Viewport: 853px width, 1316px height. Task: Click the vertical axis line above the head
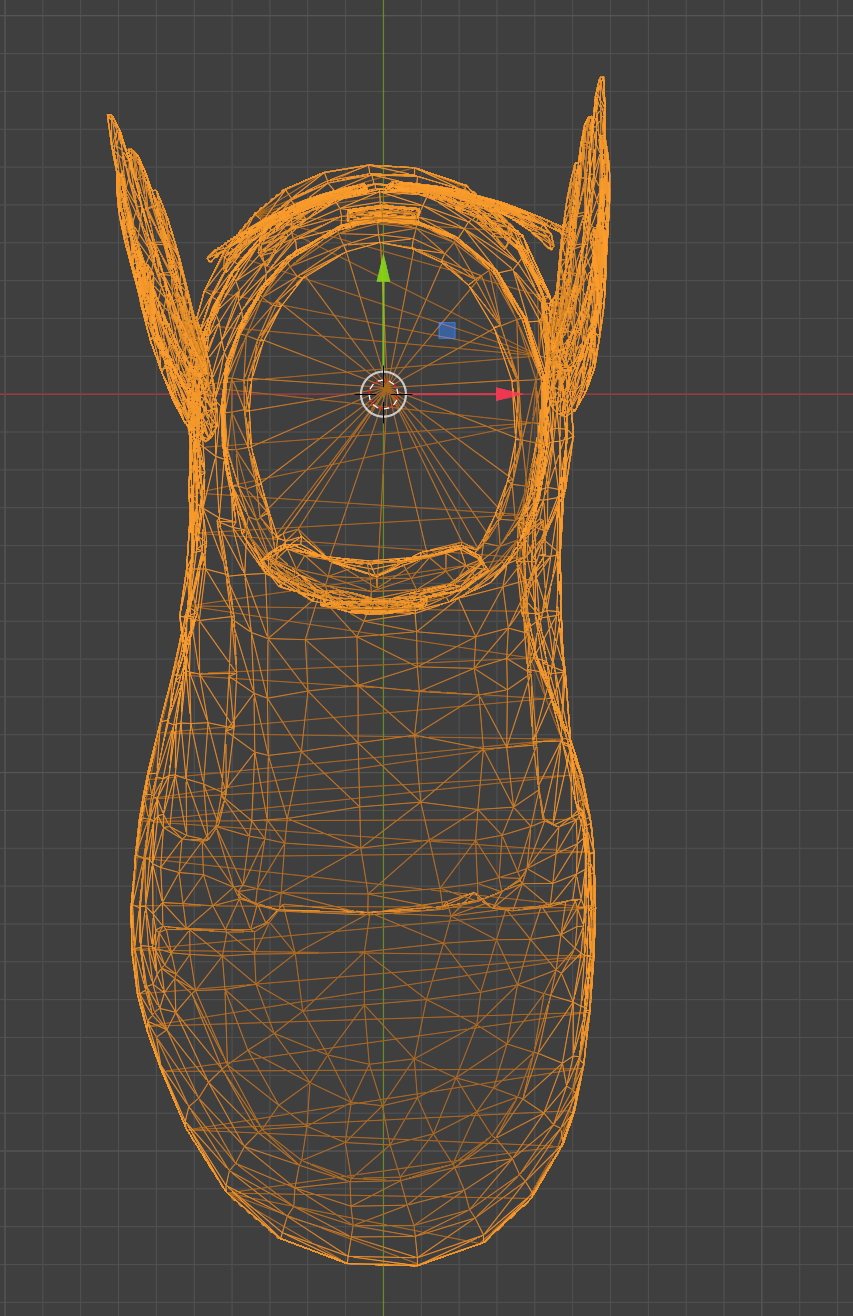[x=383, y=80]
